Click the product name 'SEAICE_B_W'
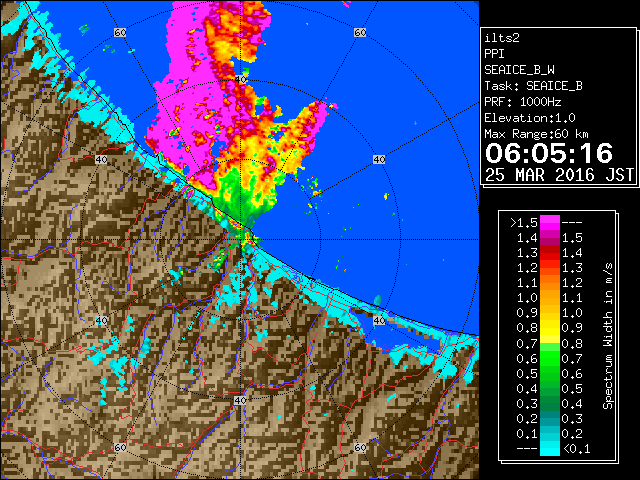This screenshot has height=480, width=640. pos(519,70)
